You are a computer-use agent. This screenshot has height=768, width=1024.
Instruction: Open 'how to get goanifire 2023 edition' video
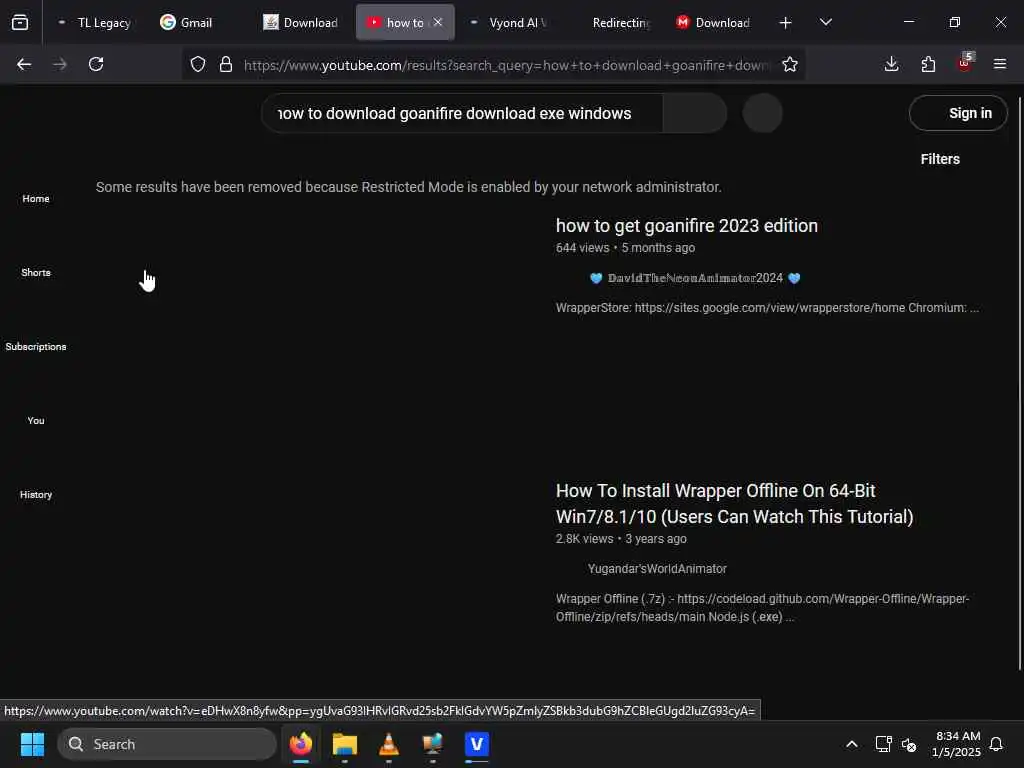pos(686,226)
